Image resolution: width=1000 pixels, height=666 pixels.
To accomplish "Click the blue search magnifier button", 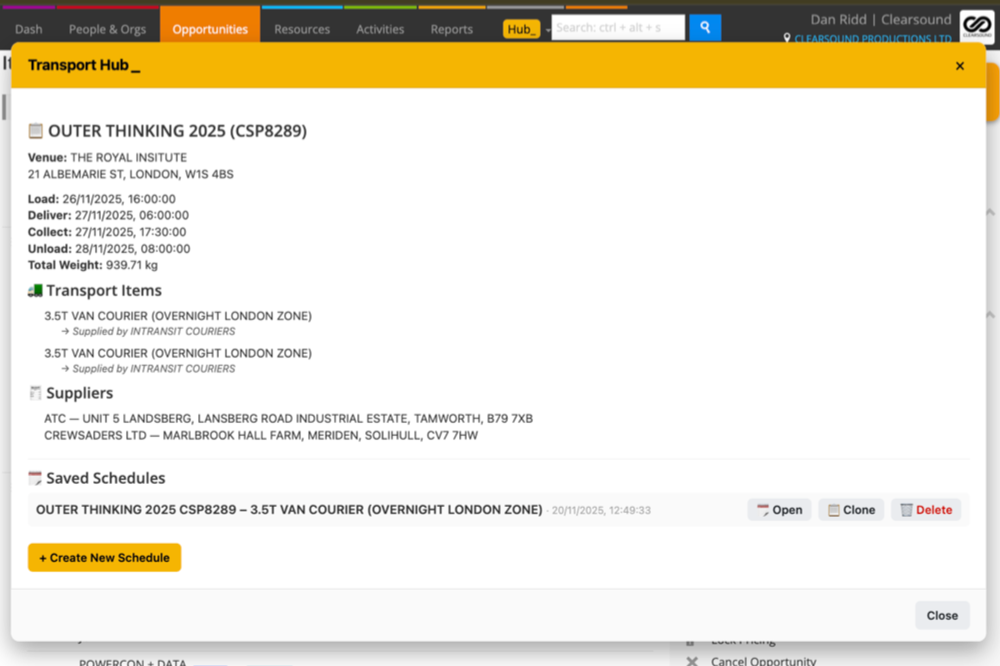I will point(705,27).
